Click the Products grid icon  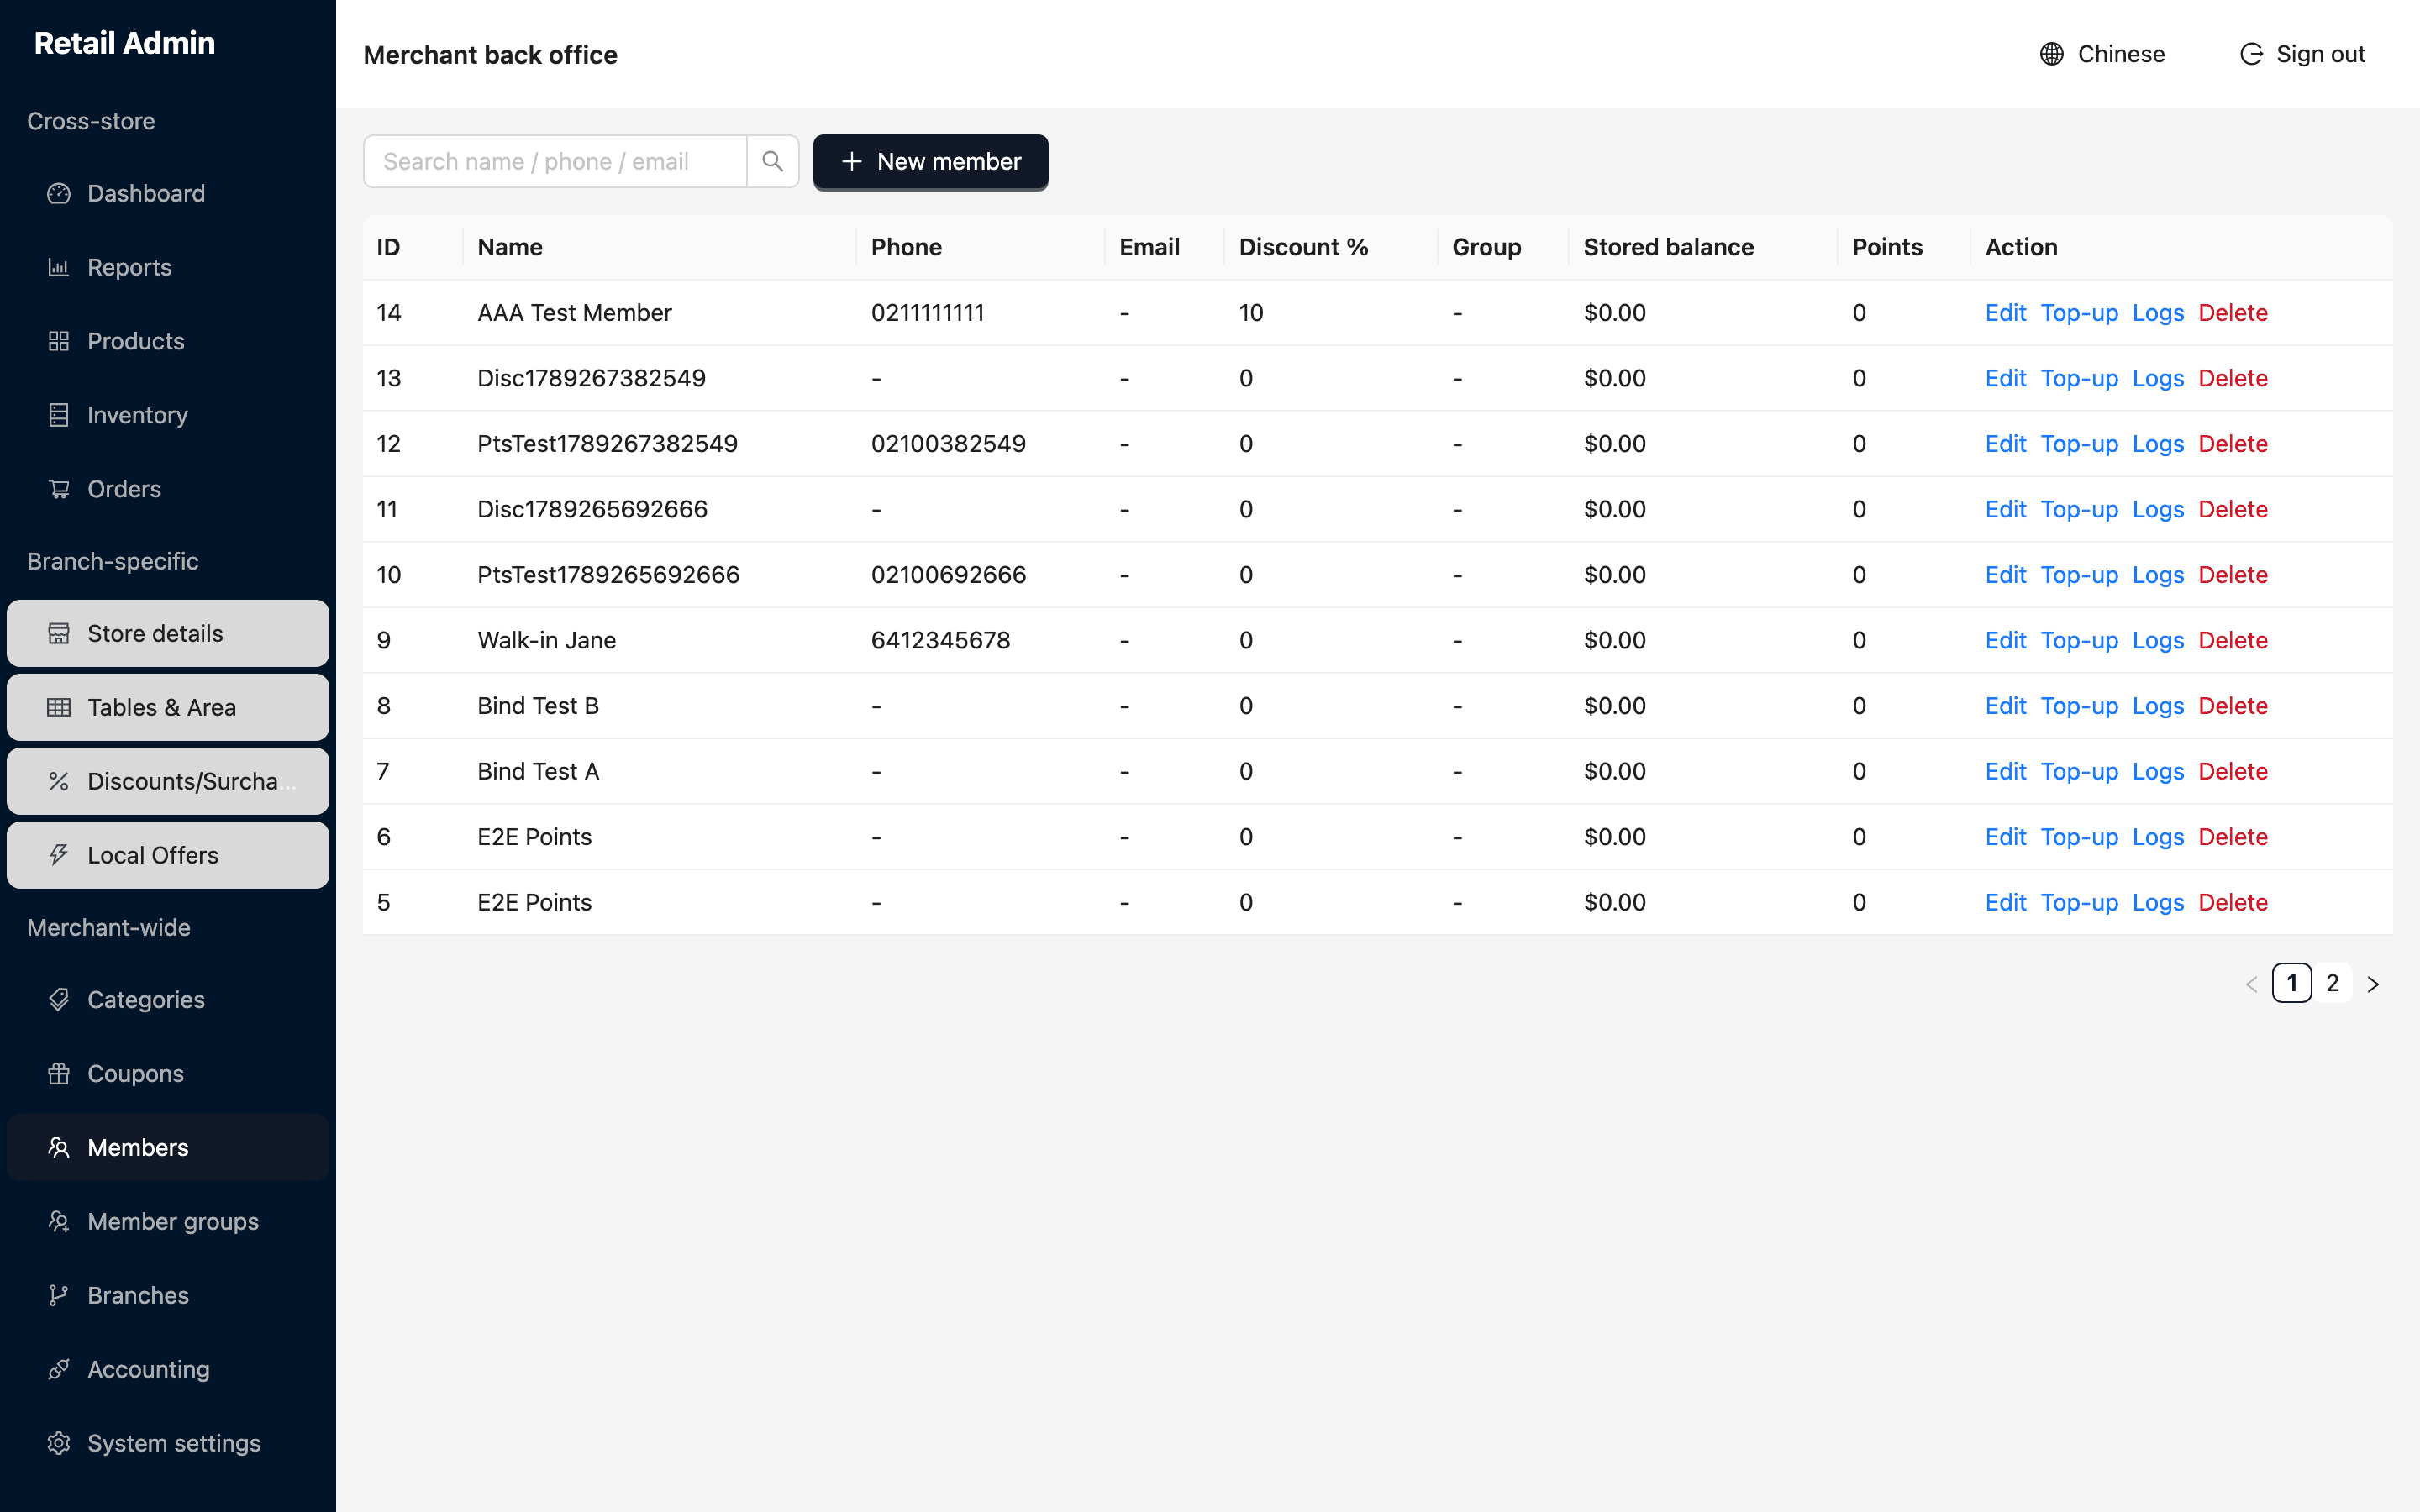click(x=59, y=341)
